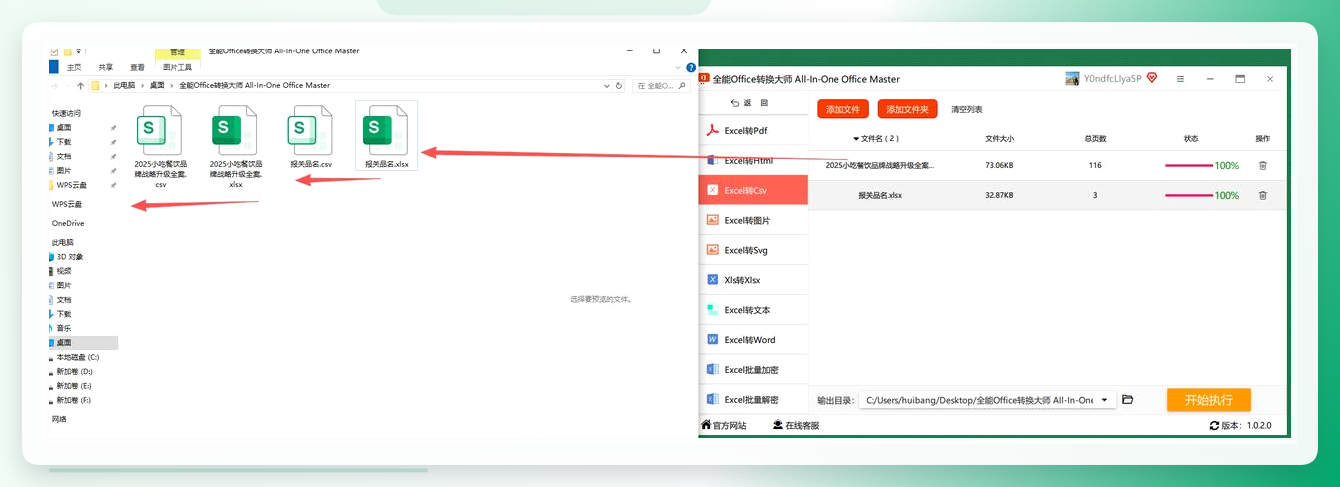Select OneDrive in navigation pane

tap(68, 223)
